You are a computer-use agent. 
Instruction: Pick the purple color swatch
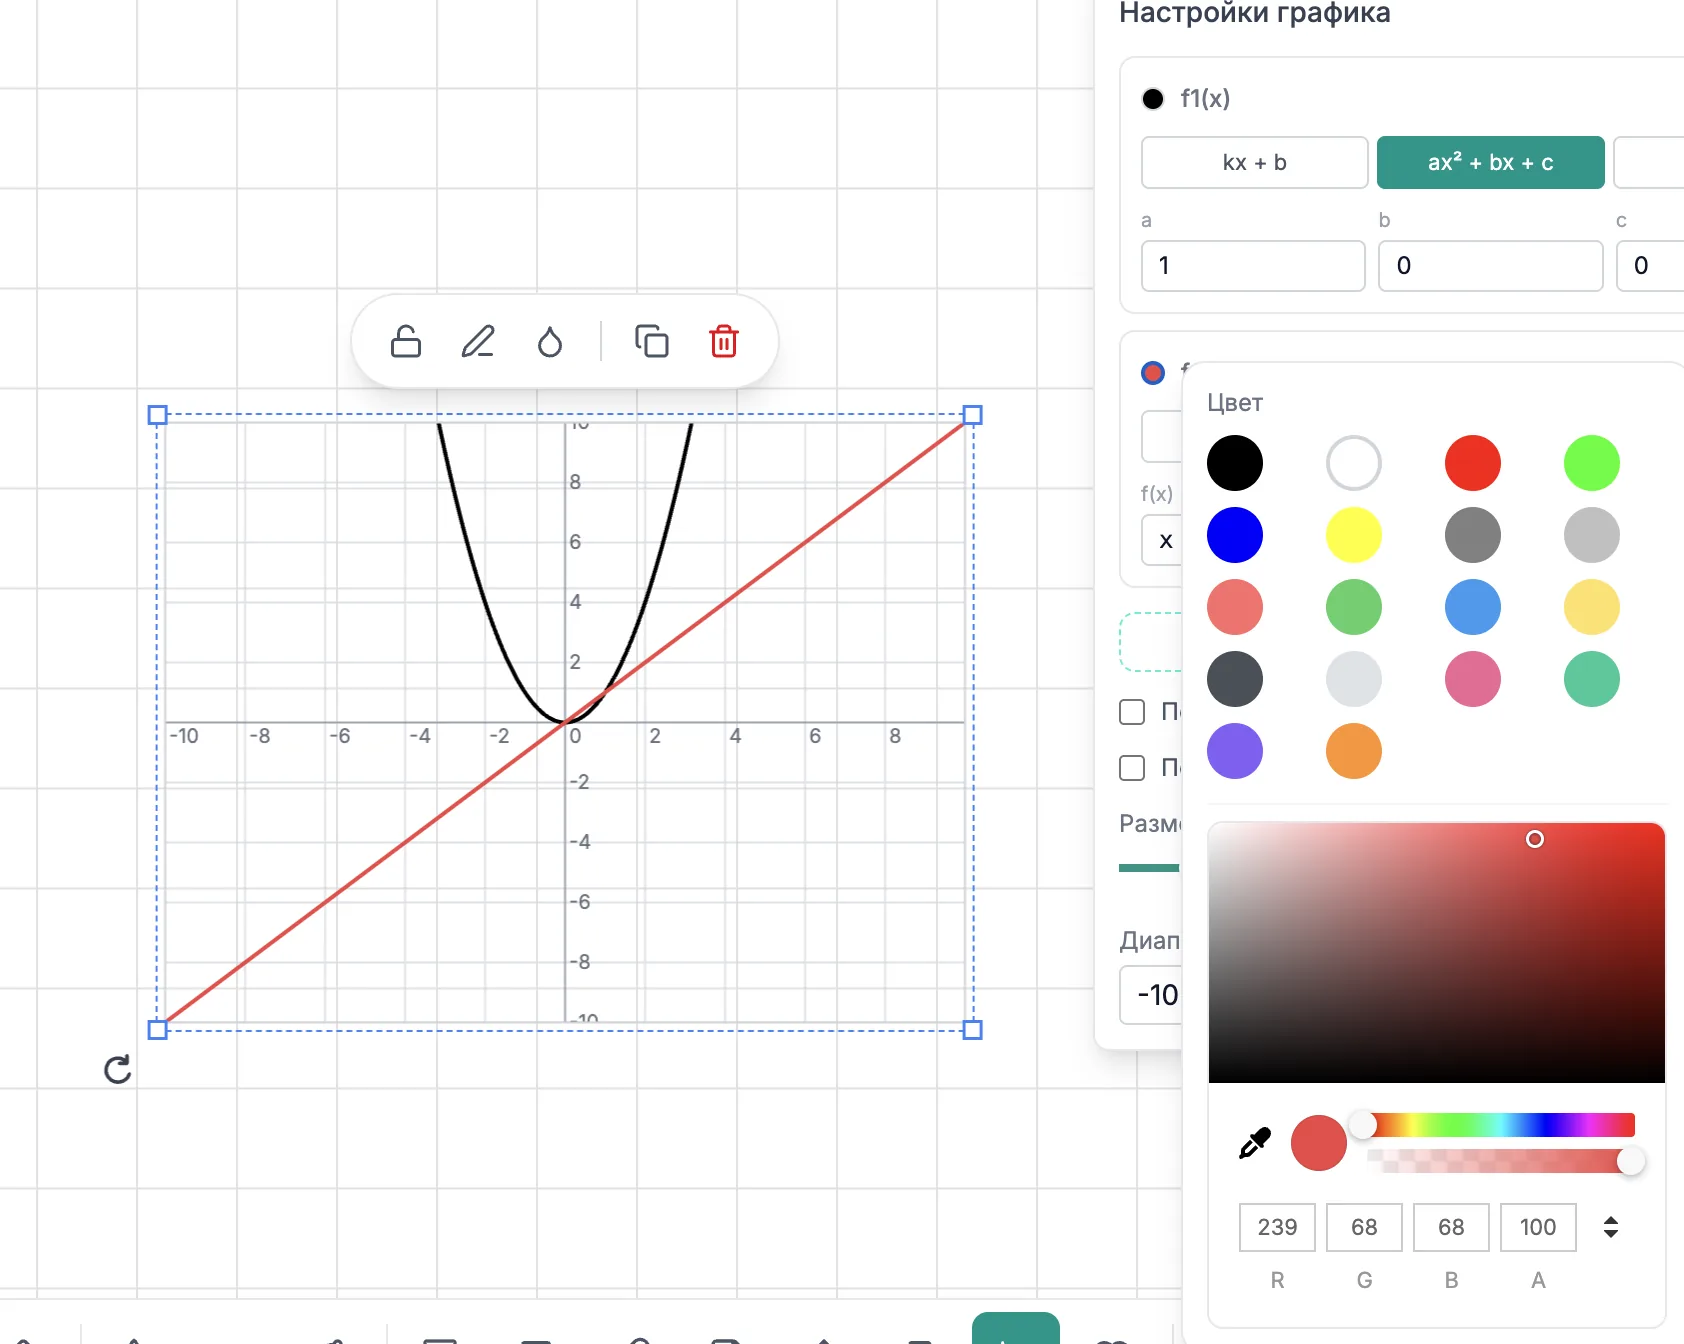tap(1235, 751)
